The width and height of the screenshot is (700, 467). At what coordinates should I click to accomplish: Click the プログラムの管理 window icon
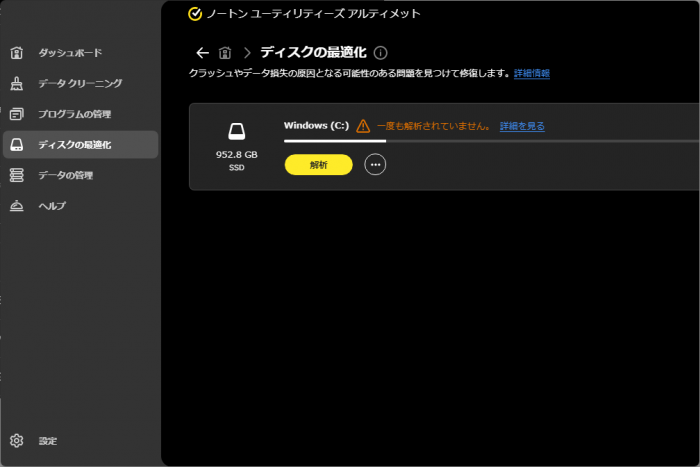(17, 114)
